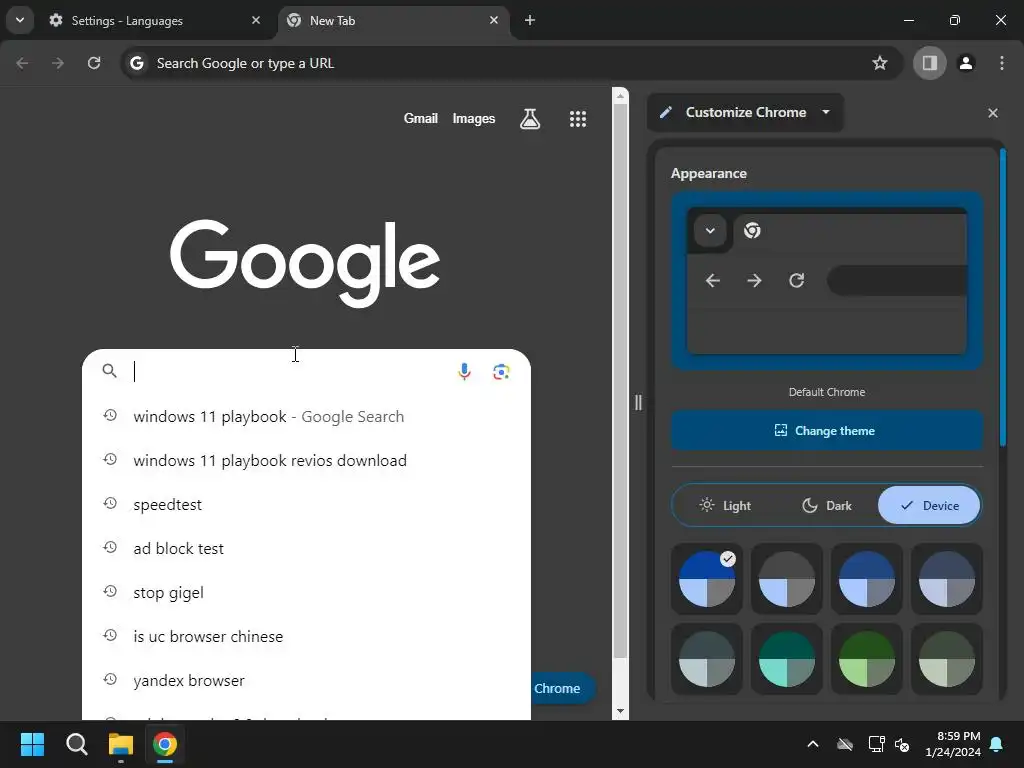Close the Settings - Languages tab
Screen dimensions: 1024x768
pyautogui.click(x=256, y=20)
